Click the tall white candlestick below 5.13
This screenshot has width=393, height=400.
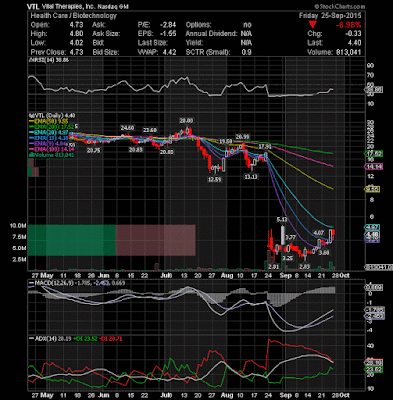283,237
